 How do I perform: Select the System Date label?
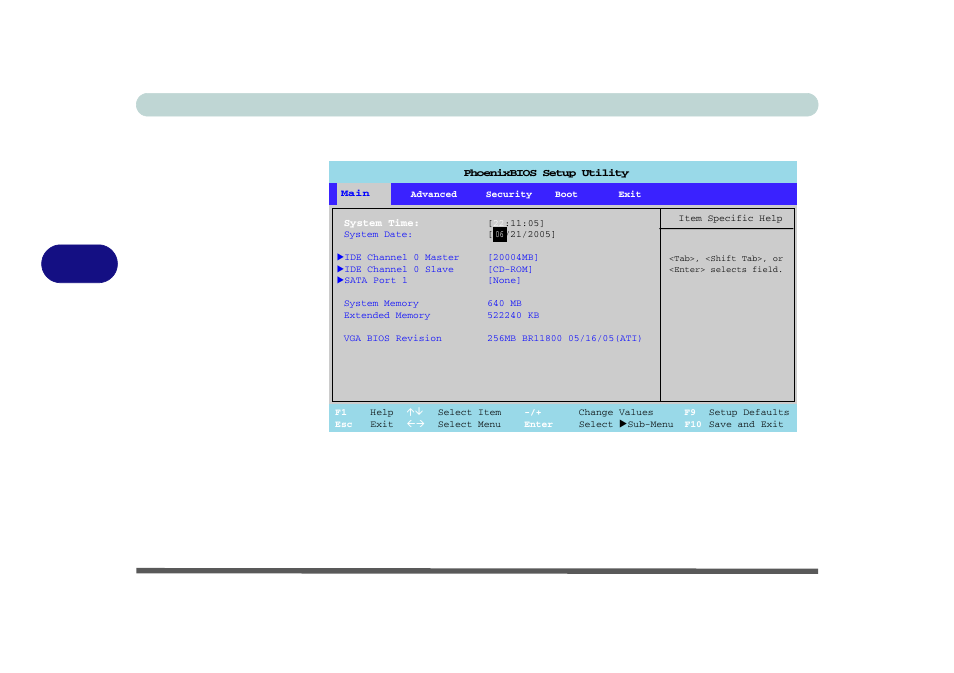tap(378, 234)
